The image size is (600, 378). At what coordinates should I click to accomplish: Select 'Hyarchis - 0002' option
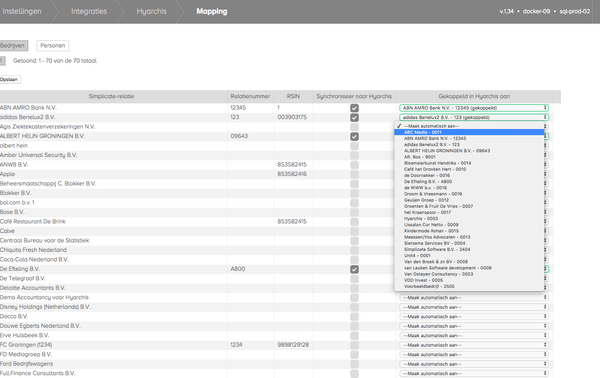click(x=469, y=218)
